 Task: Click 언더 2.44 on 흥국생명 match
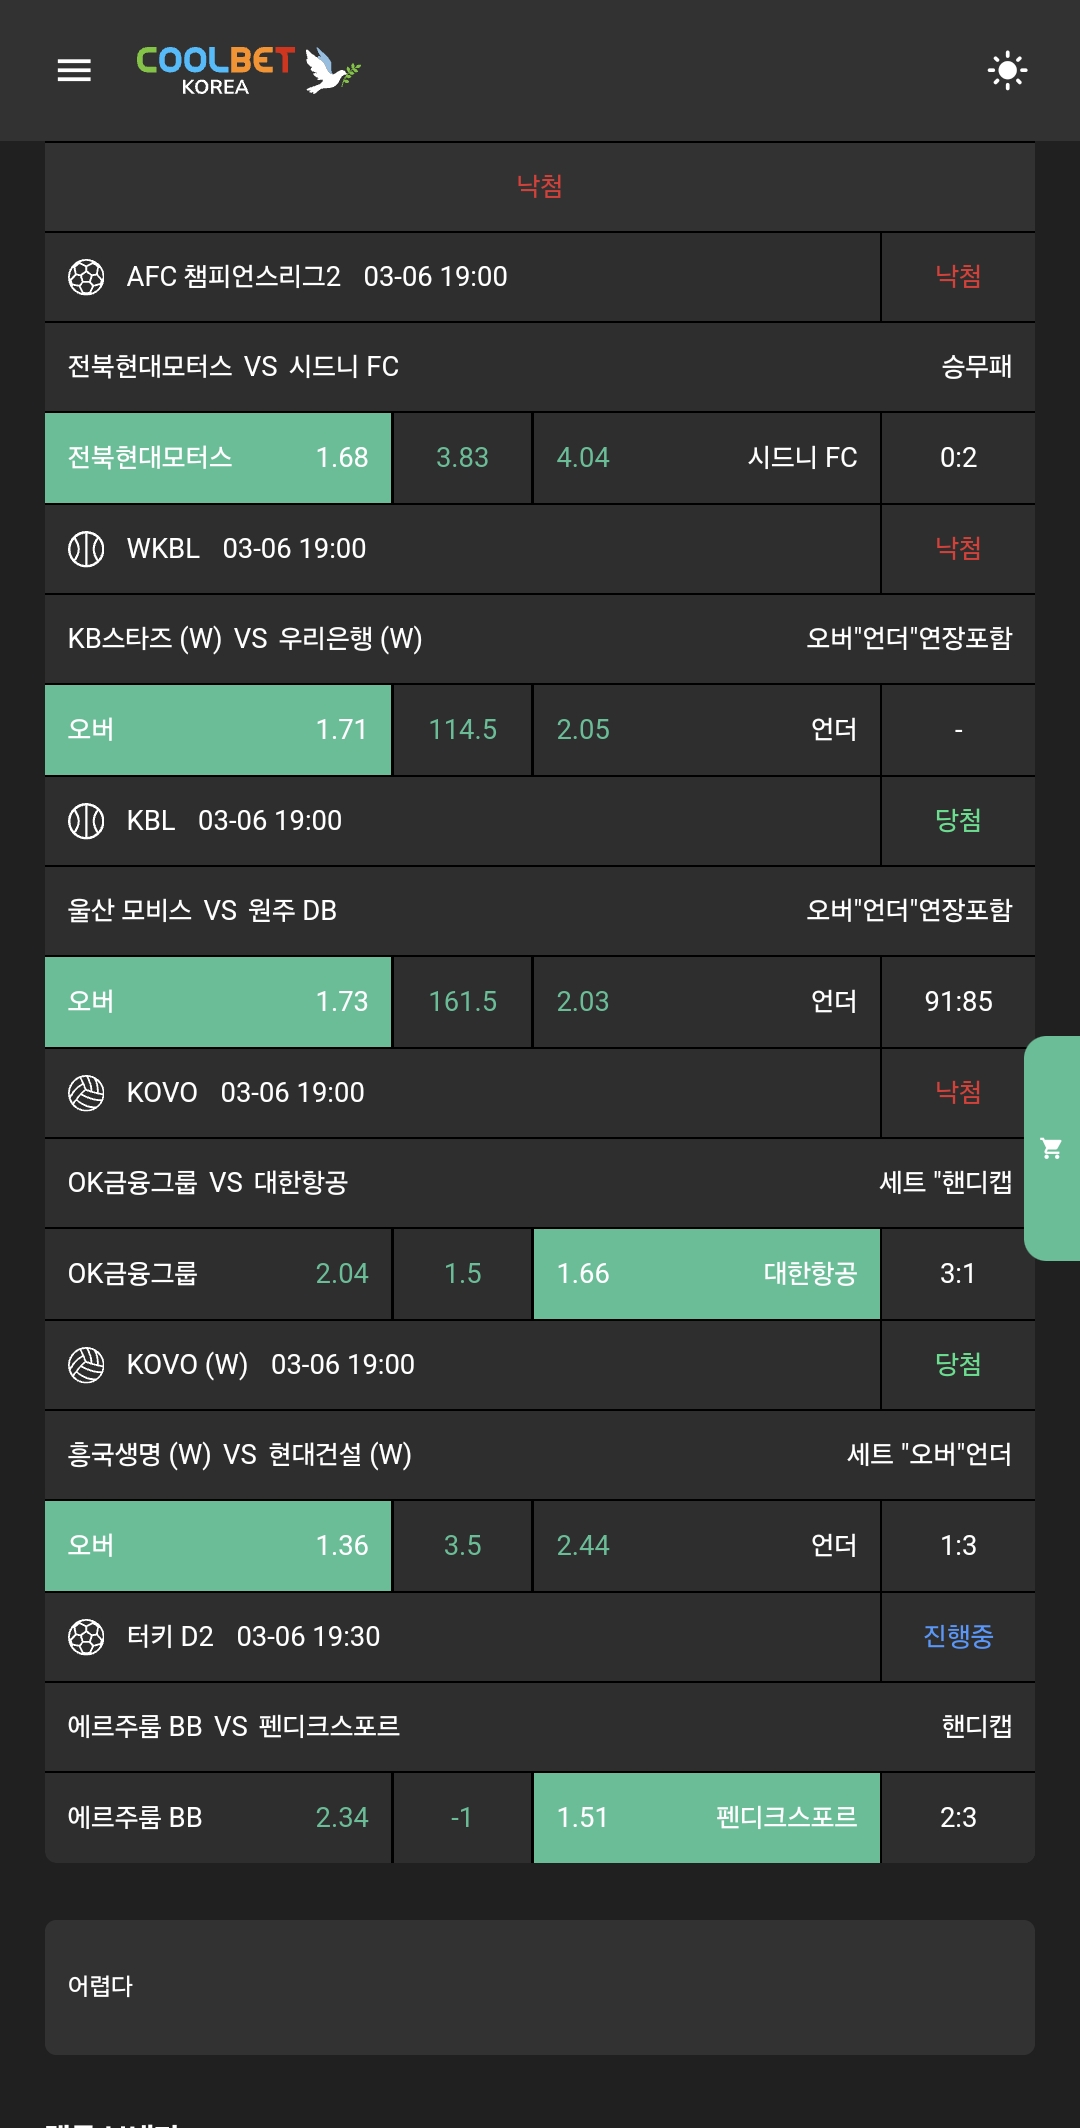(706, 1546)
